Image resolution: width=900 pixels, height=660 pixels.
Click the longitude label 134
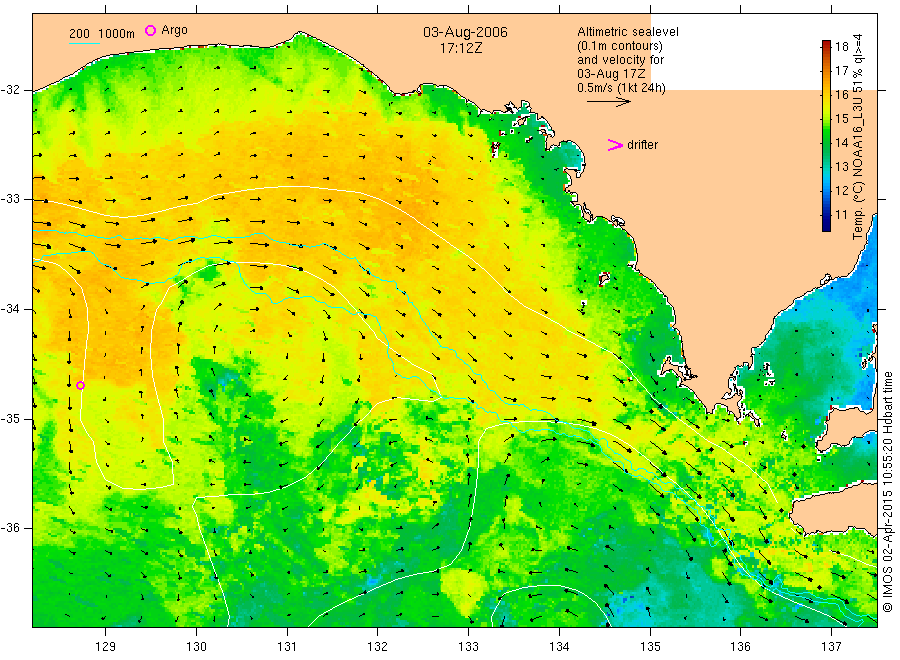(x=559, y=647)
